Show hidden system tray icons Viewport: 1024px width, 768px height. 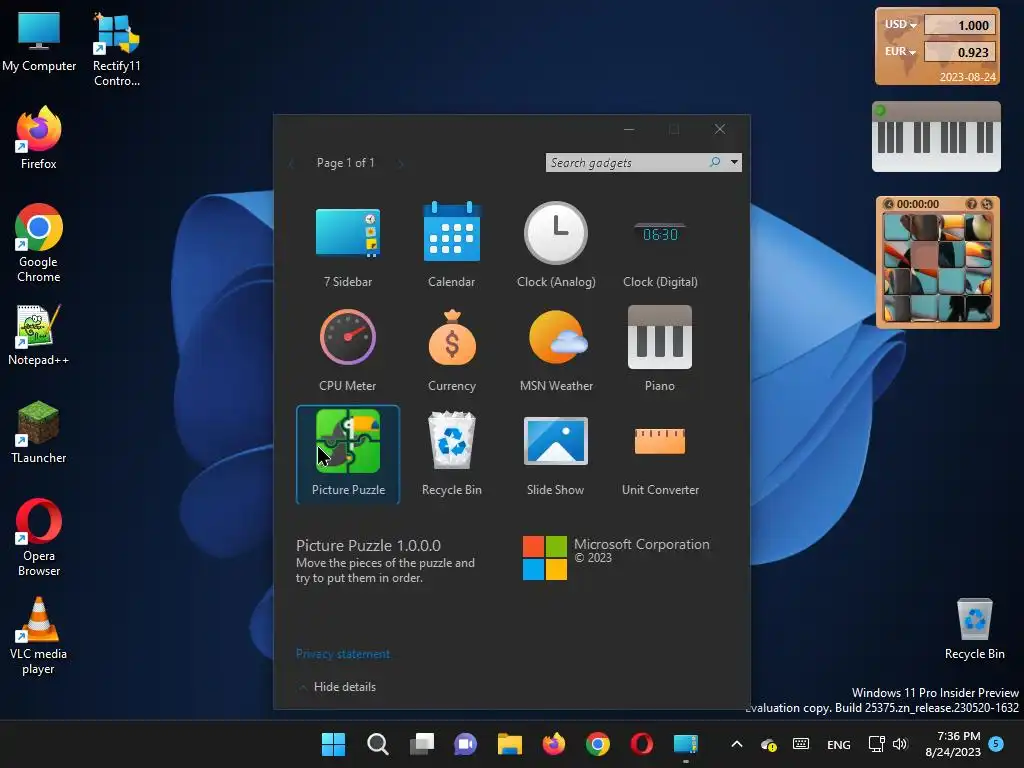tap(737, 744)
